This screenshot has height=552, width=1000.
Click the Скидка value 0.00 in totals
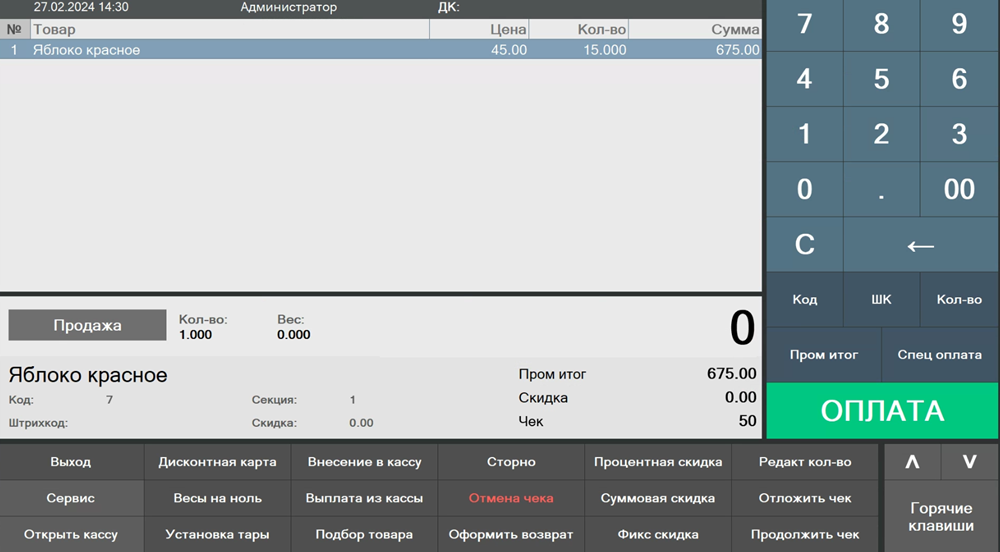(x=740, y=397)
